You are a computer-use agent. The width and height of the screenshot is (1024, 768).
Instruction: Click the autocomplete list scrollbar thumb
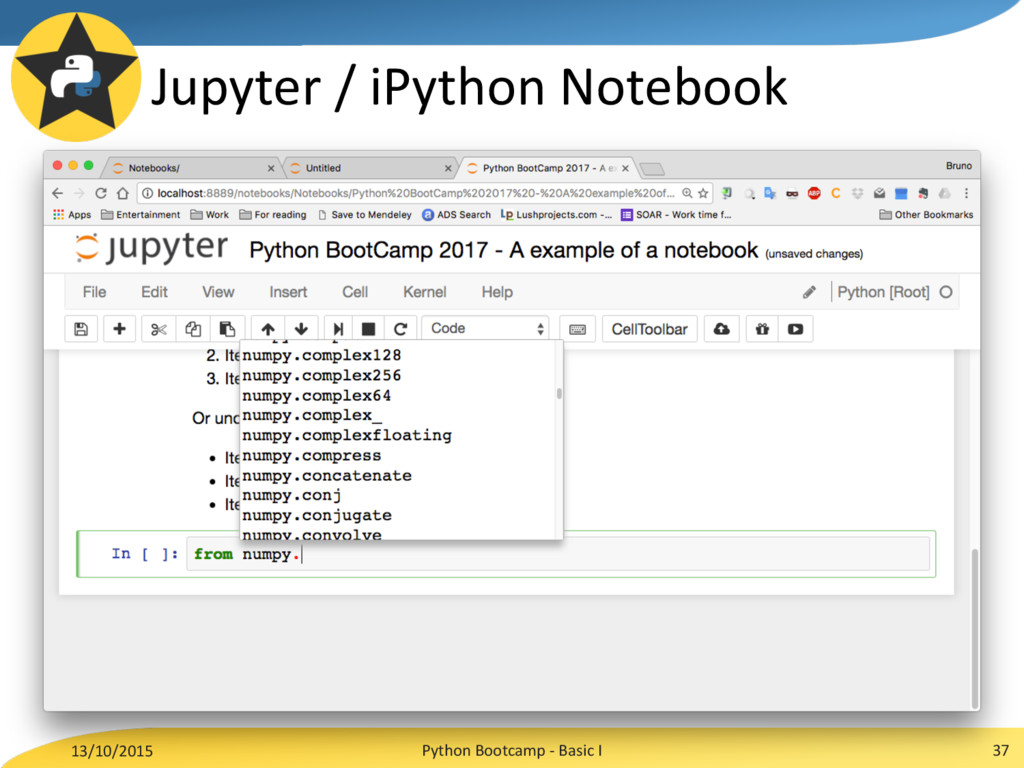pos(559,394)
